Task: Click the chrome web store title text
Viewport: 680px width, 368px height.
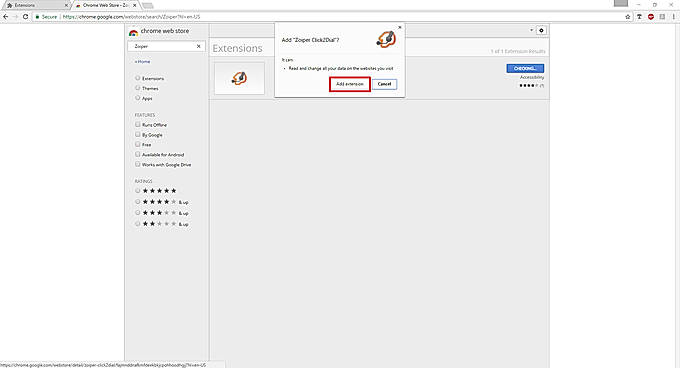Action: point(164,31)
